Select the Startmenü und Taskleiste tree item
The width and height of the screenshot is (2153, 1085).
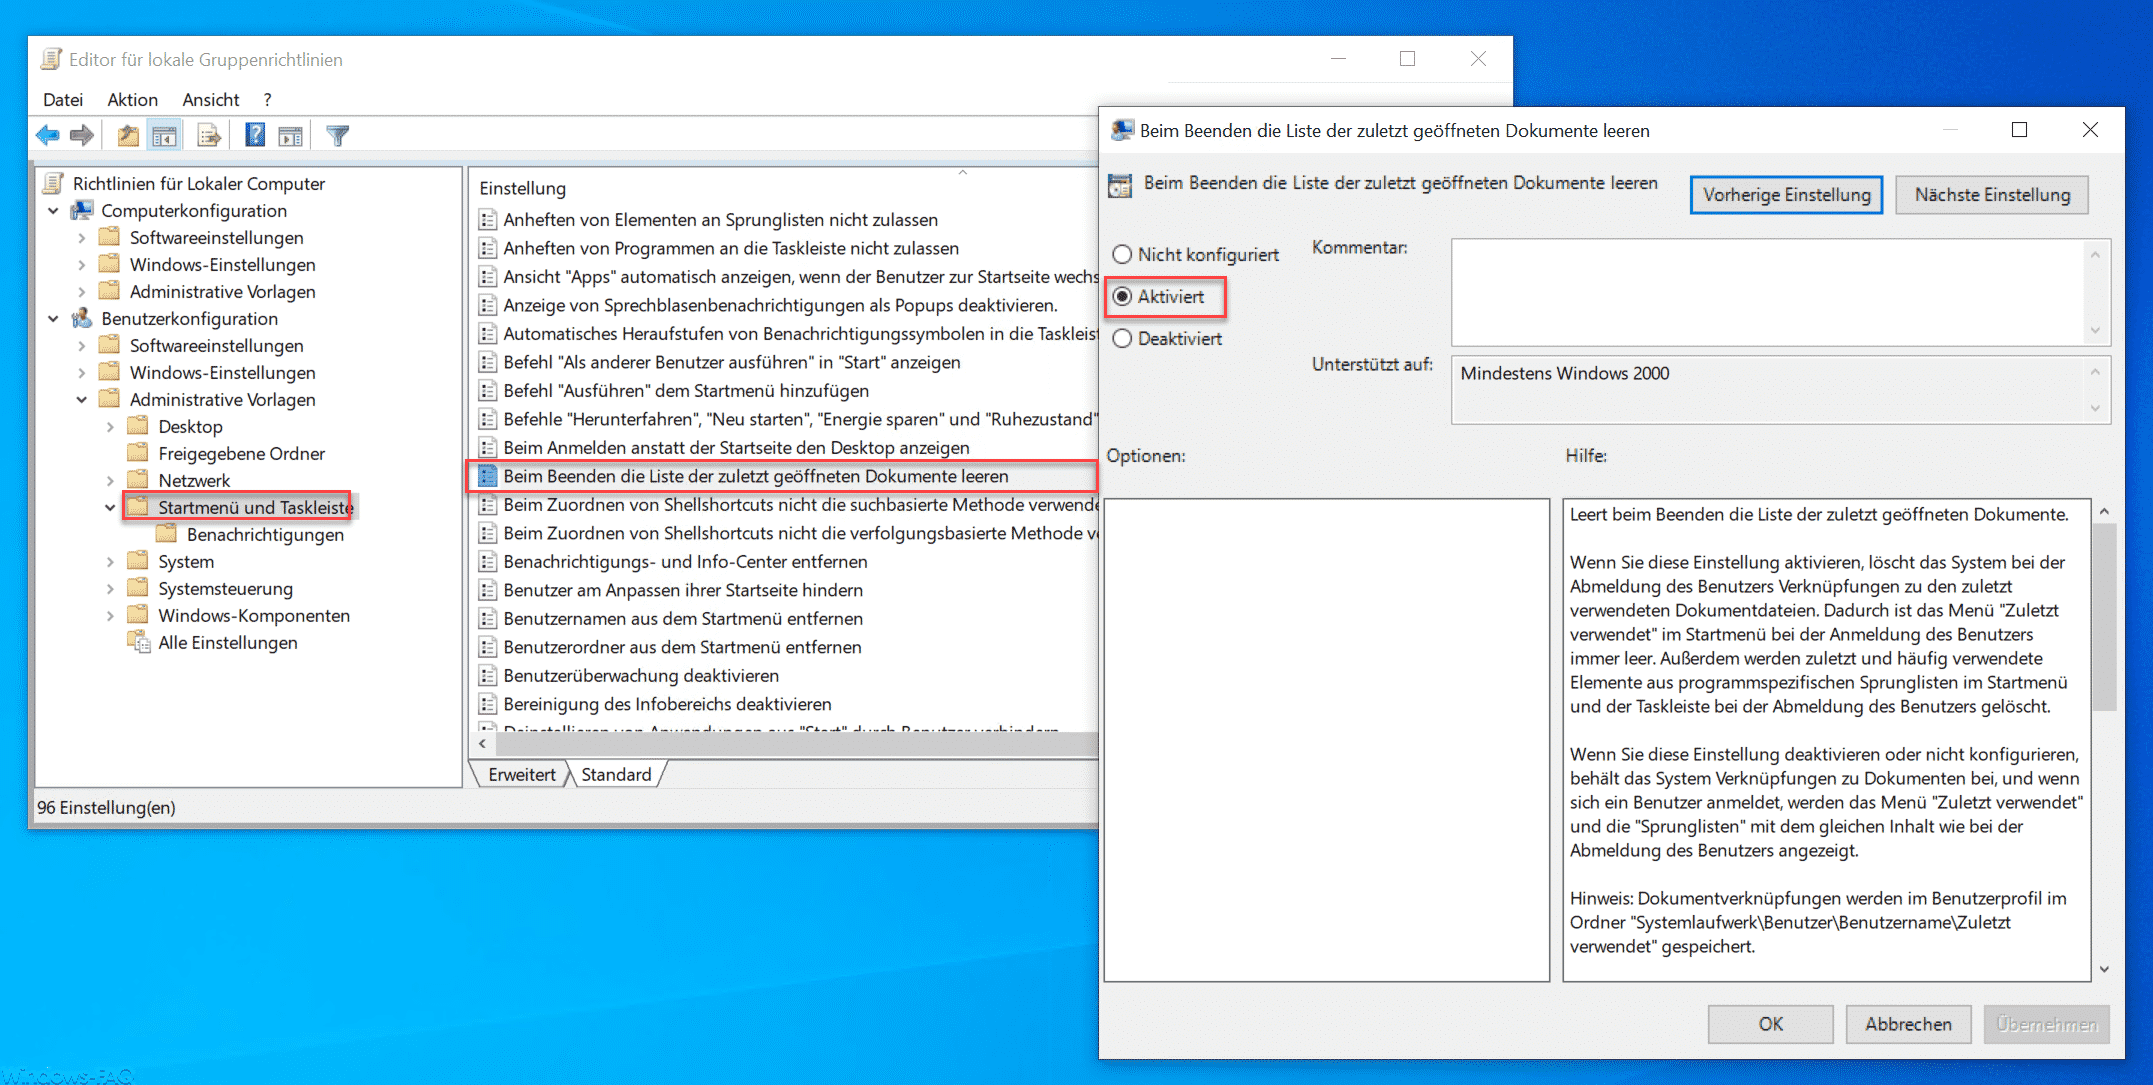[x=255, y=508]
